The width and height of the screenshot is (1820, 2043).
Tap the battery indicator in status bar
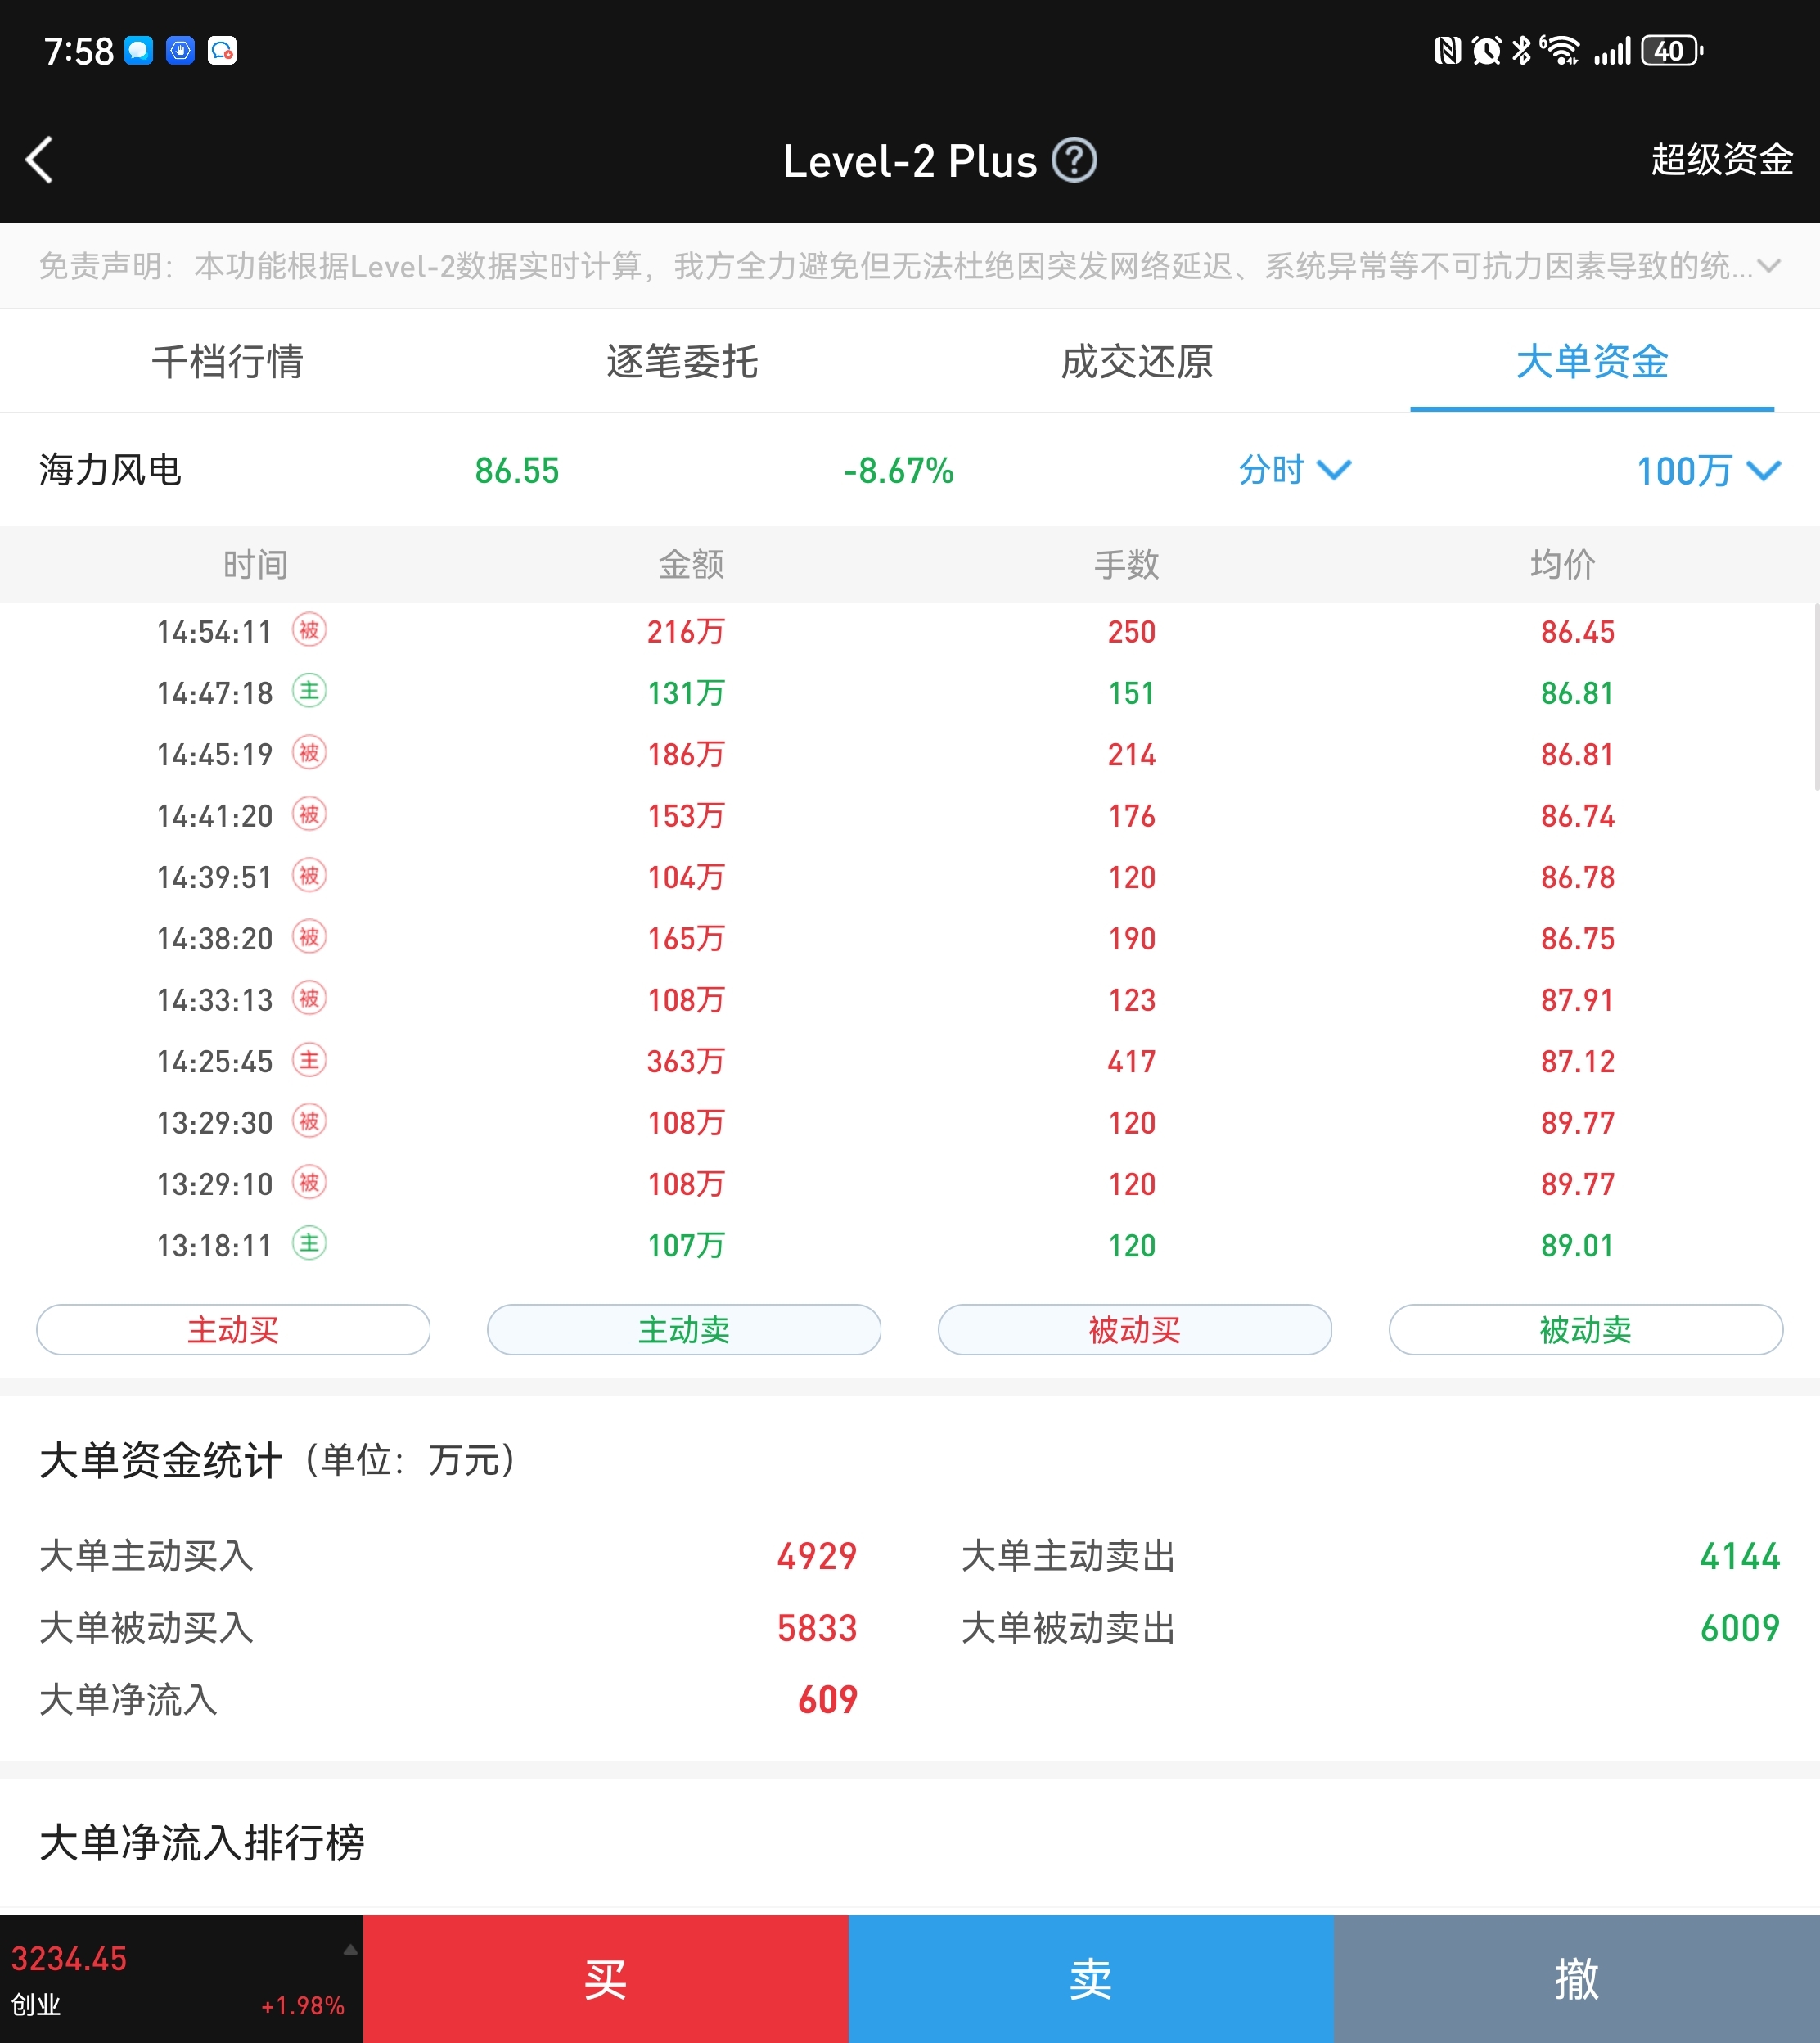[x=1671, y=50]
